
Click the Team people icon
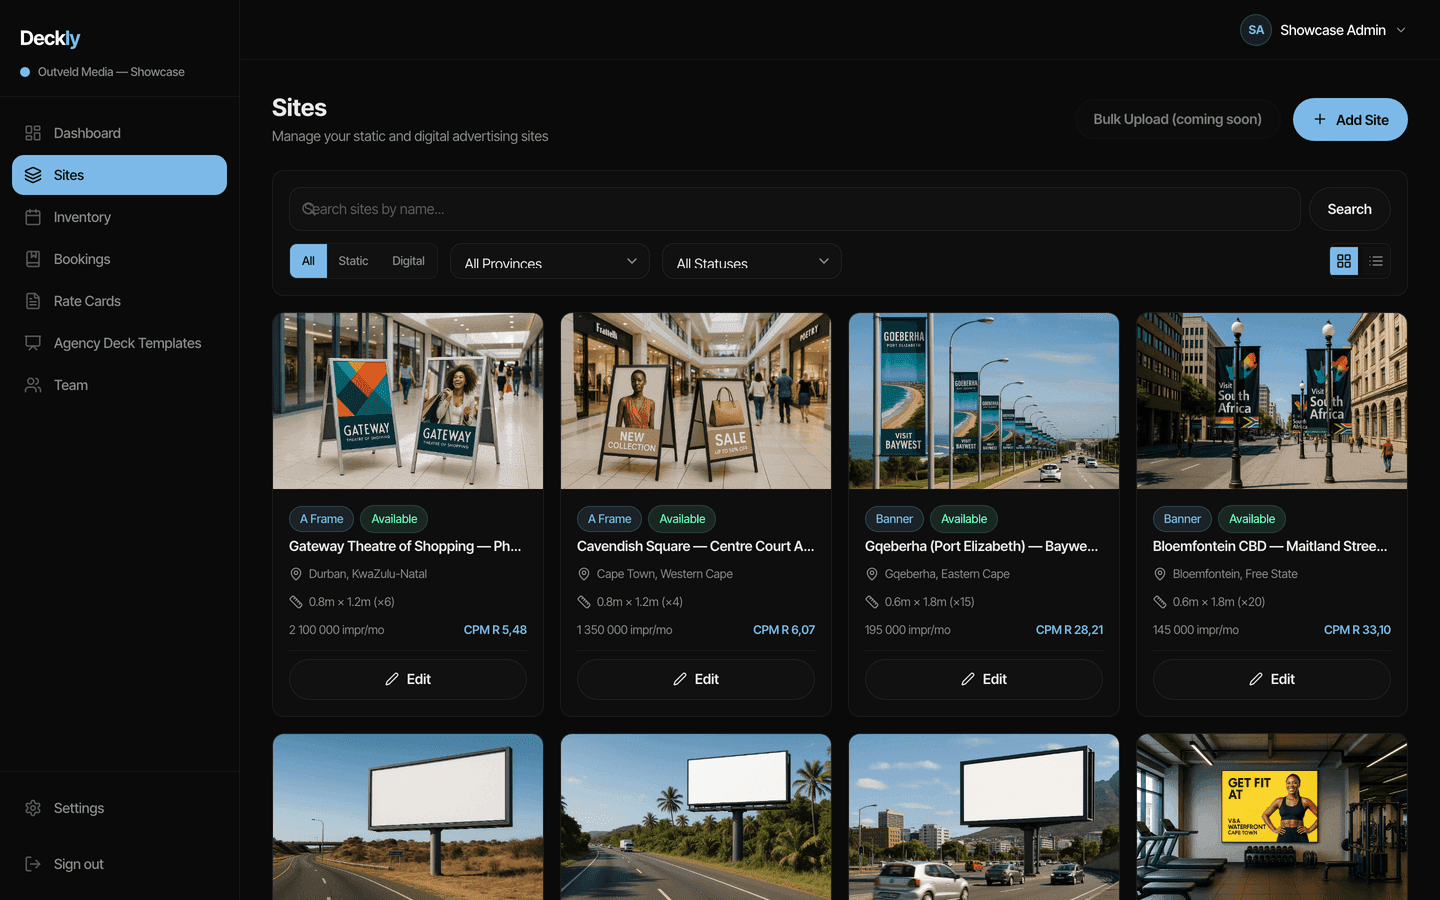coord(33,385)
